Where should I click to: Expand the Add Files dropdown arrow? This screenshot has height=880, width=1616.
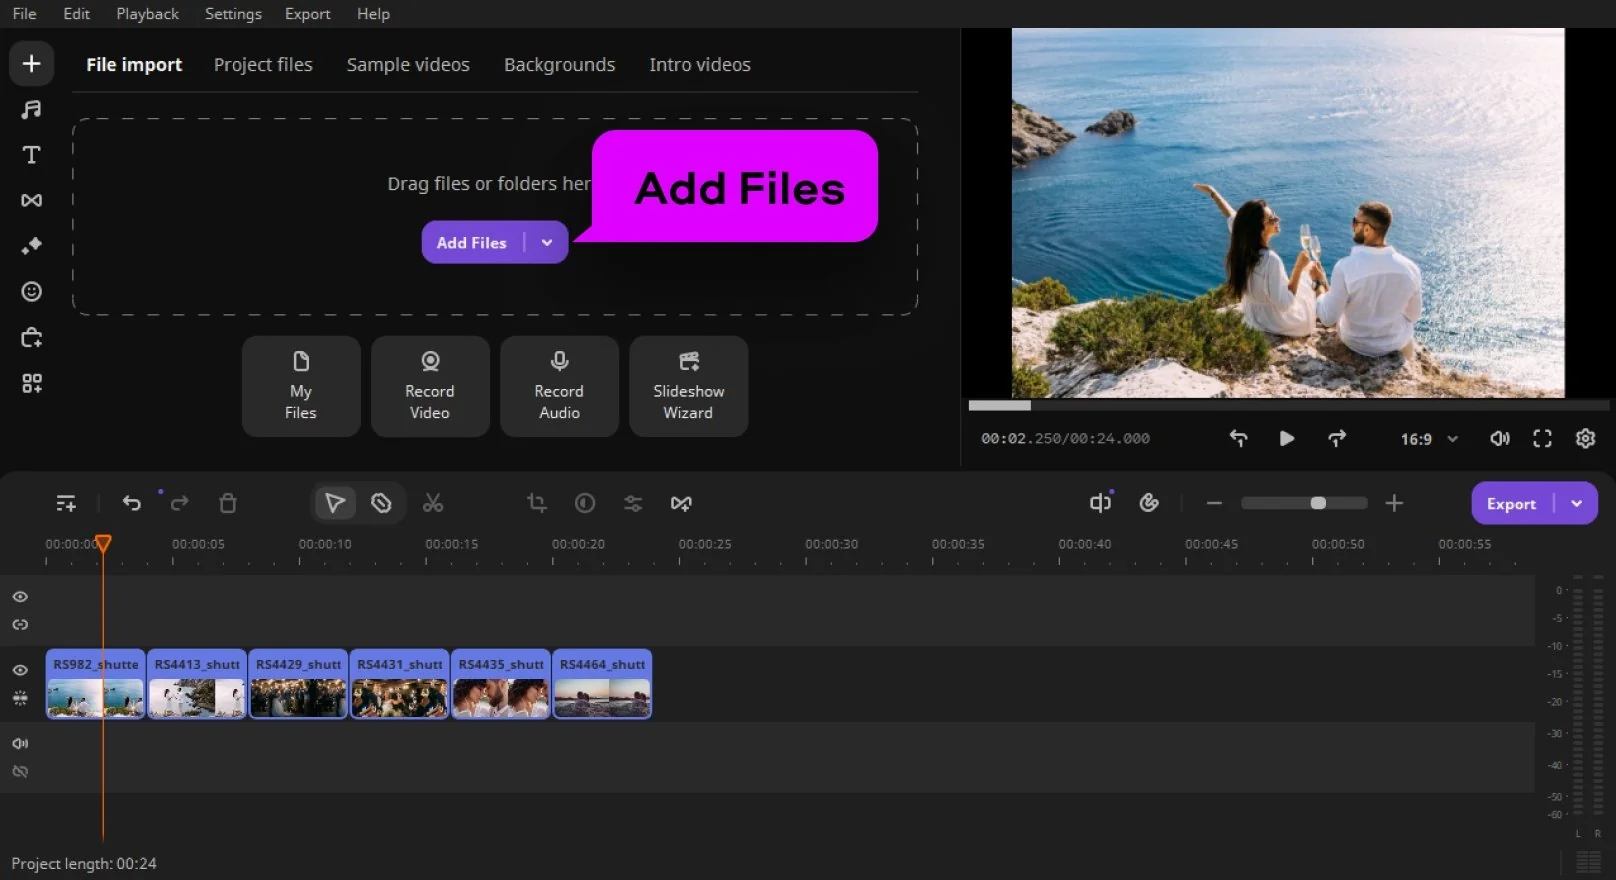[x=547, y=242]
